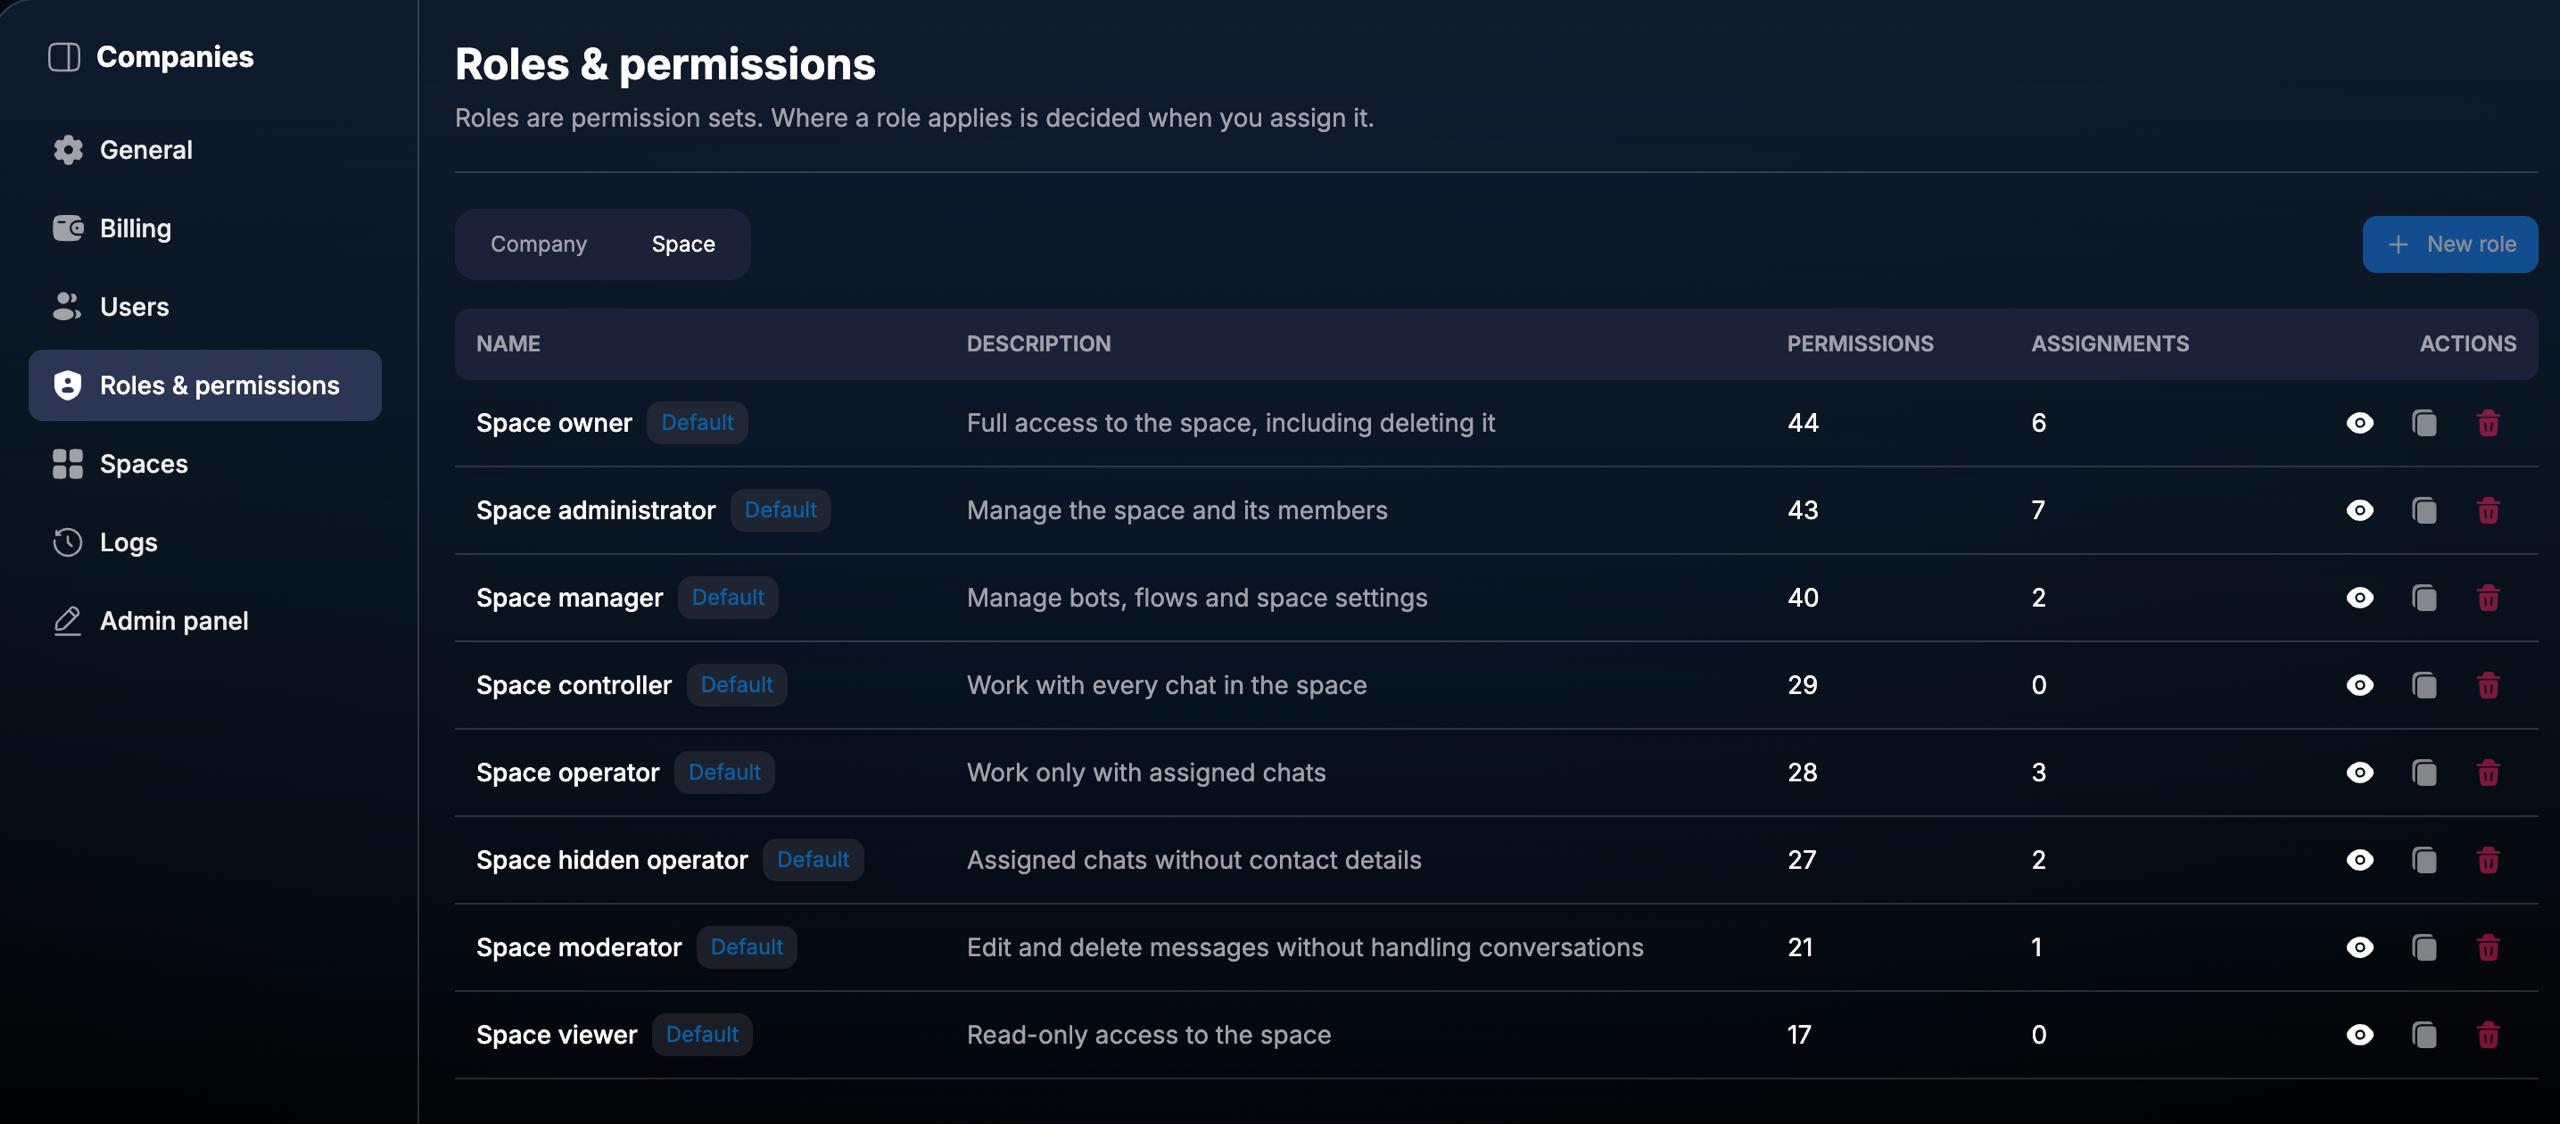Click the Space controller role name
The height and width of the screenshot is (1124, 2560).
(574, 685)
